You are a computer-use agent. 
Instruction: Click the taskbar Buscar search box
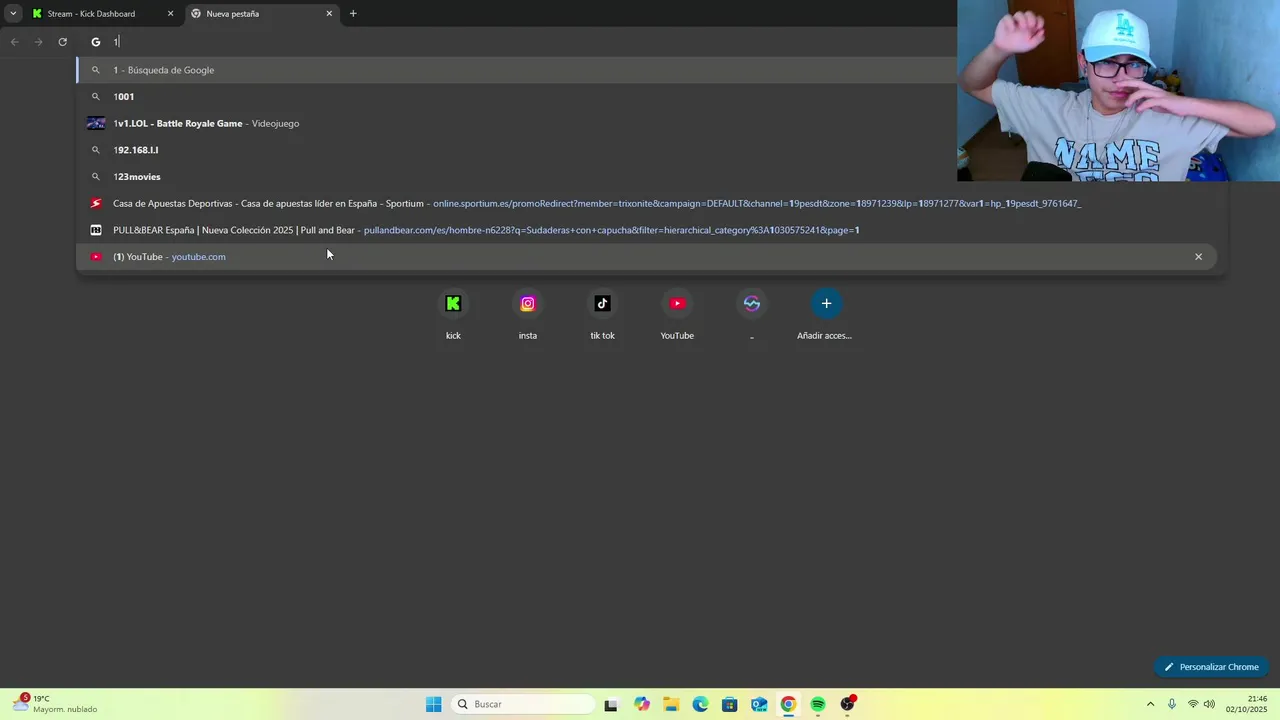coord(522,704)
